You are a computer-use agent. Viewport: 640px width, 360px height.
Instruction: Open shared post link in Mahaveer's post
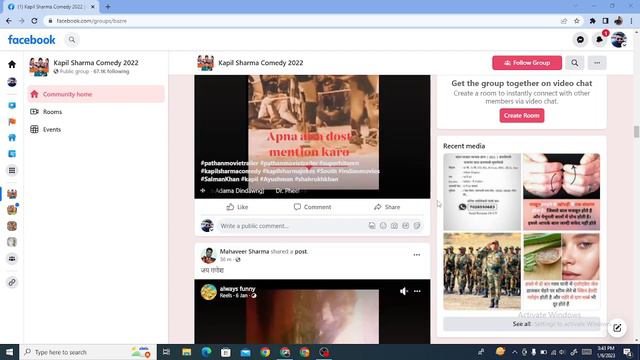click(x=301, y=251)
